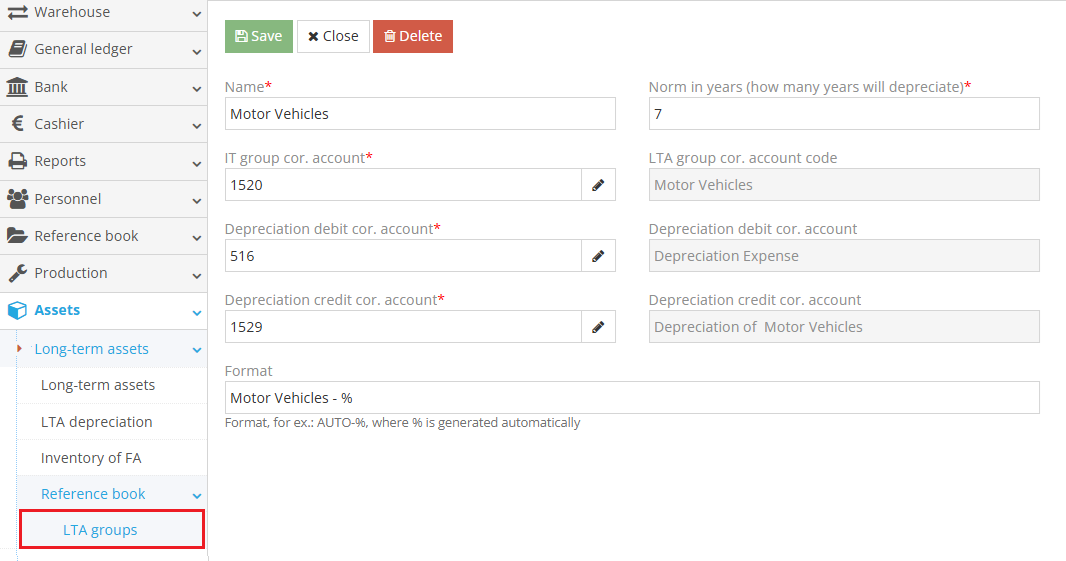This screenshot has height=561, width=1066.
Task: Click the Bank building icon in sidebar
Action: (17, 87)
